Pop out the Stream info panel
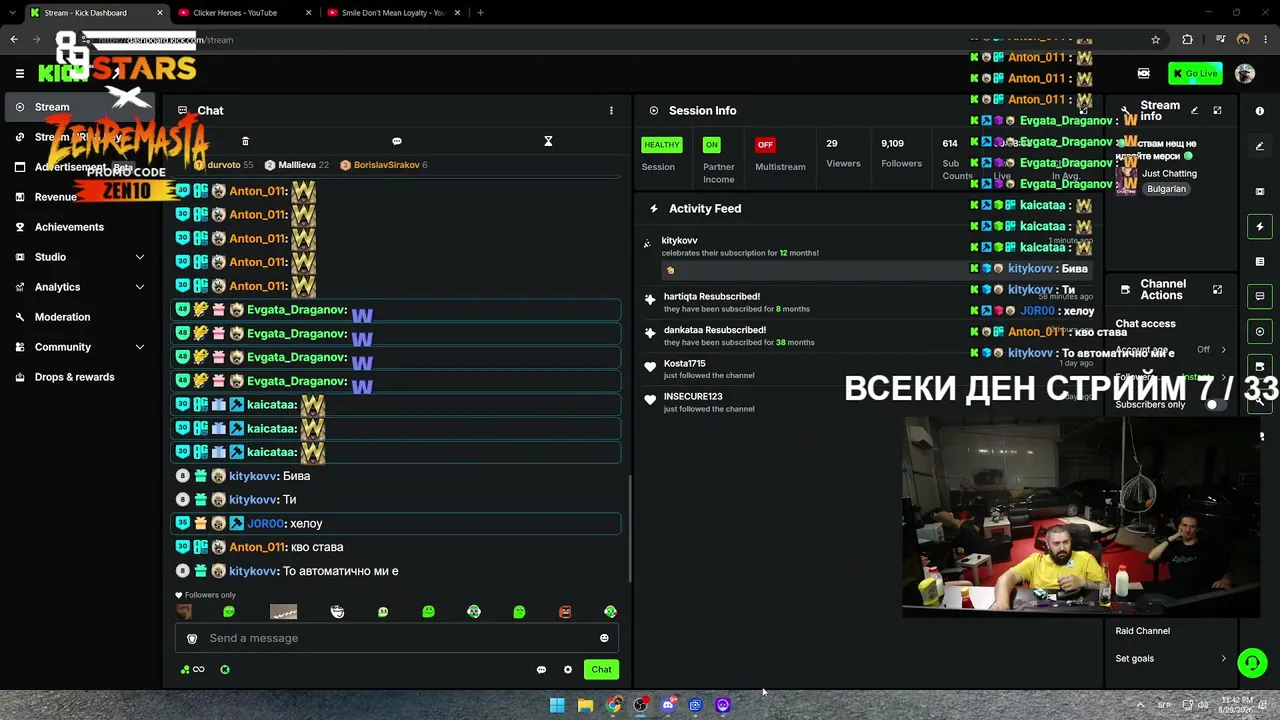1280x720 pixels. point(1217,111)
